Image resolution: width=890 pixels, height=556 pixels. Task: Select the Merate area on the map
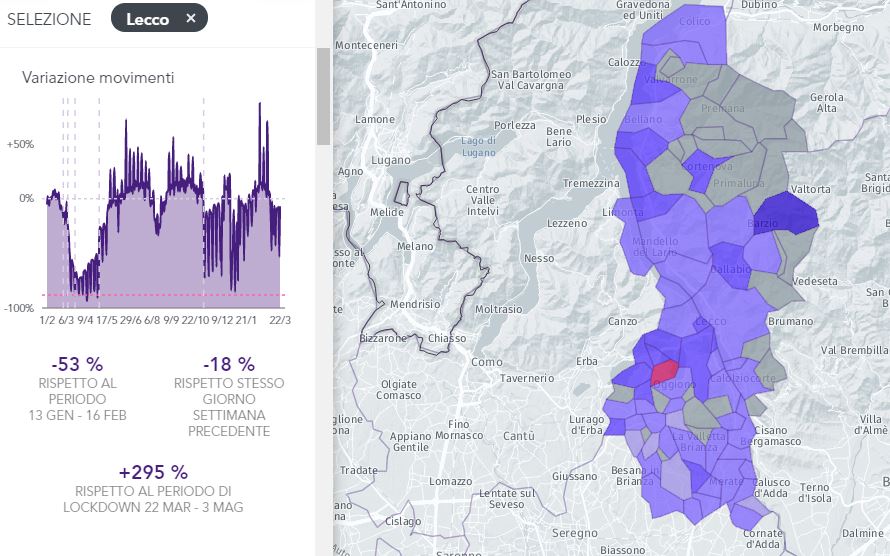[x=725, y=481]
